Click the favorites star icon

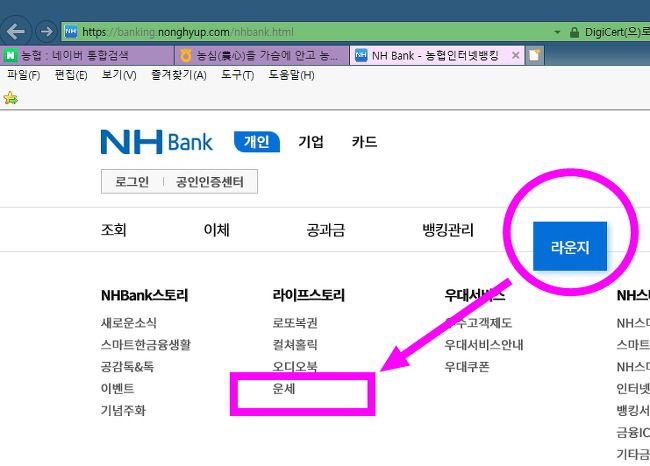10,98
